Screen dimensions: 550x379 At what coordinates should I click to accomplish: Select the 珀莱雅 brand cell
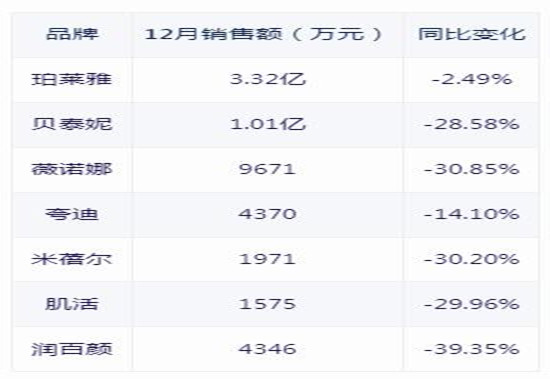(72, 79)
